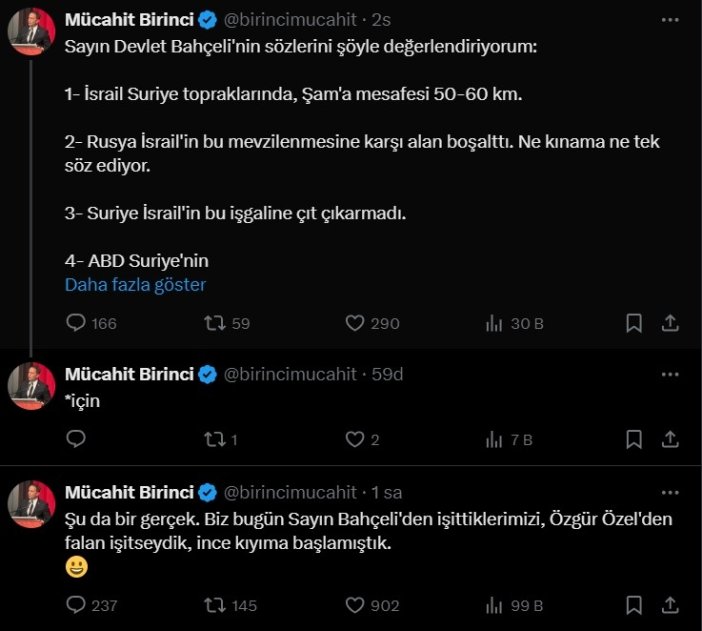Open profile avatar of the '*için' tweet

click(x=32, y=386)
